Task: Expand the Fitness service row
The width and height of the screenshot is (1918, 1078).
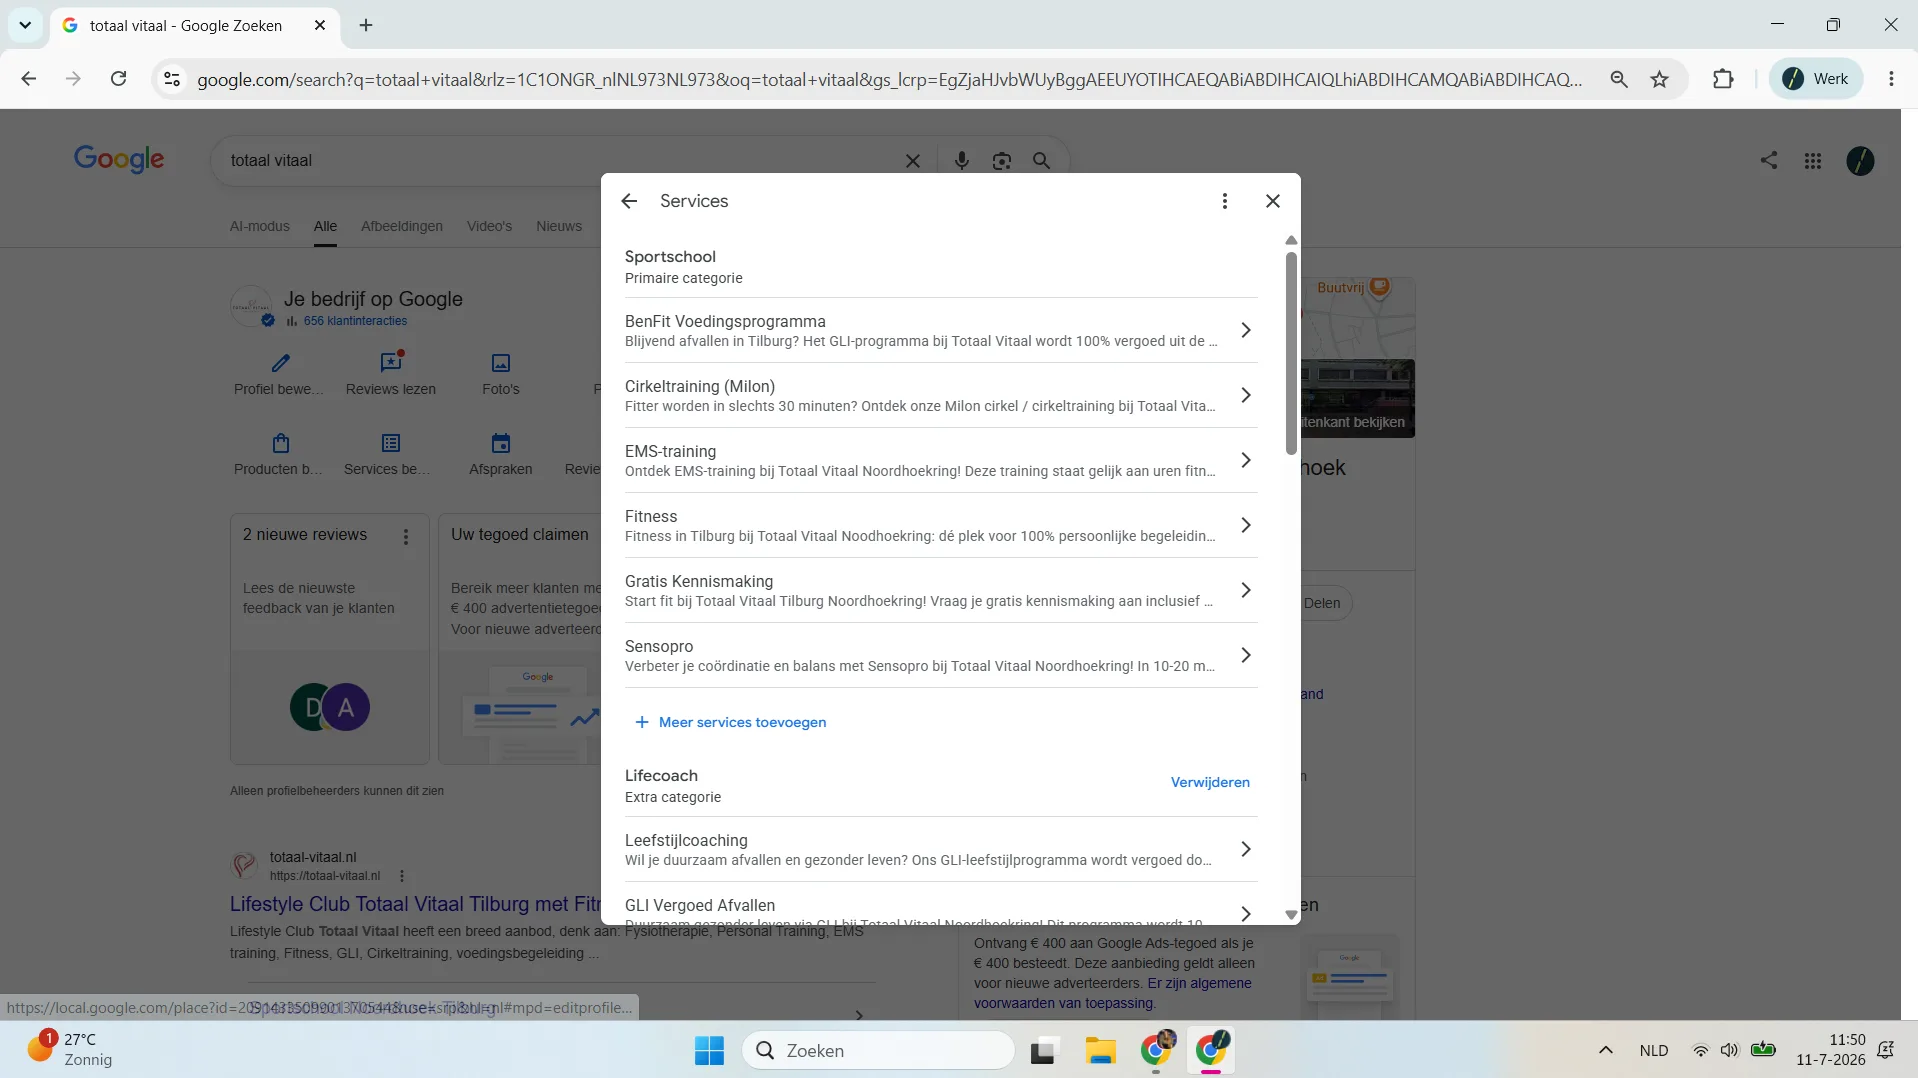Action: coord(940,525)
